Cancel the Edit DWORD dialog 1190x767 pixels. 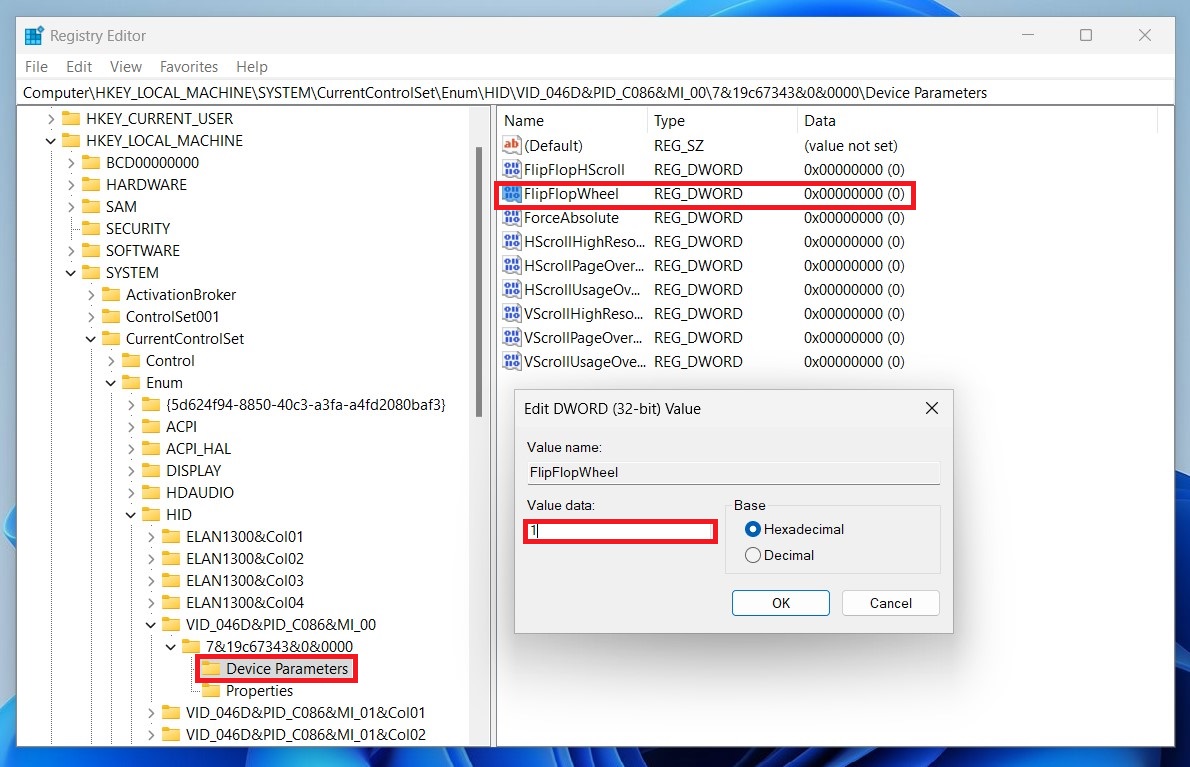[x=890, y=602]
